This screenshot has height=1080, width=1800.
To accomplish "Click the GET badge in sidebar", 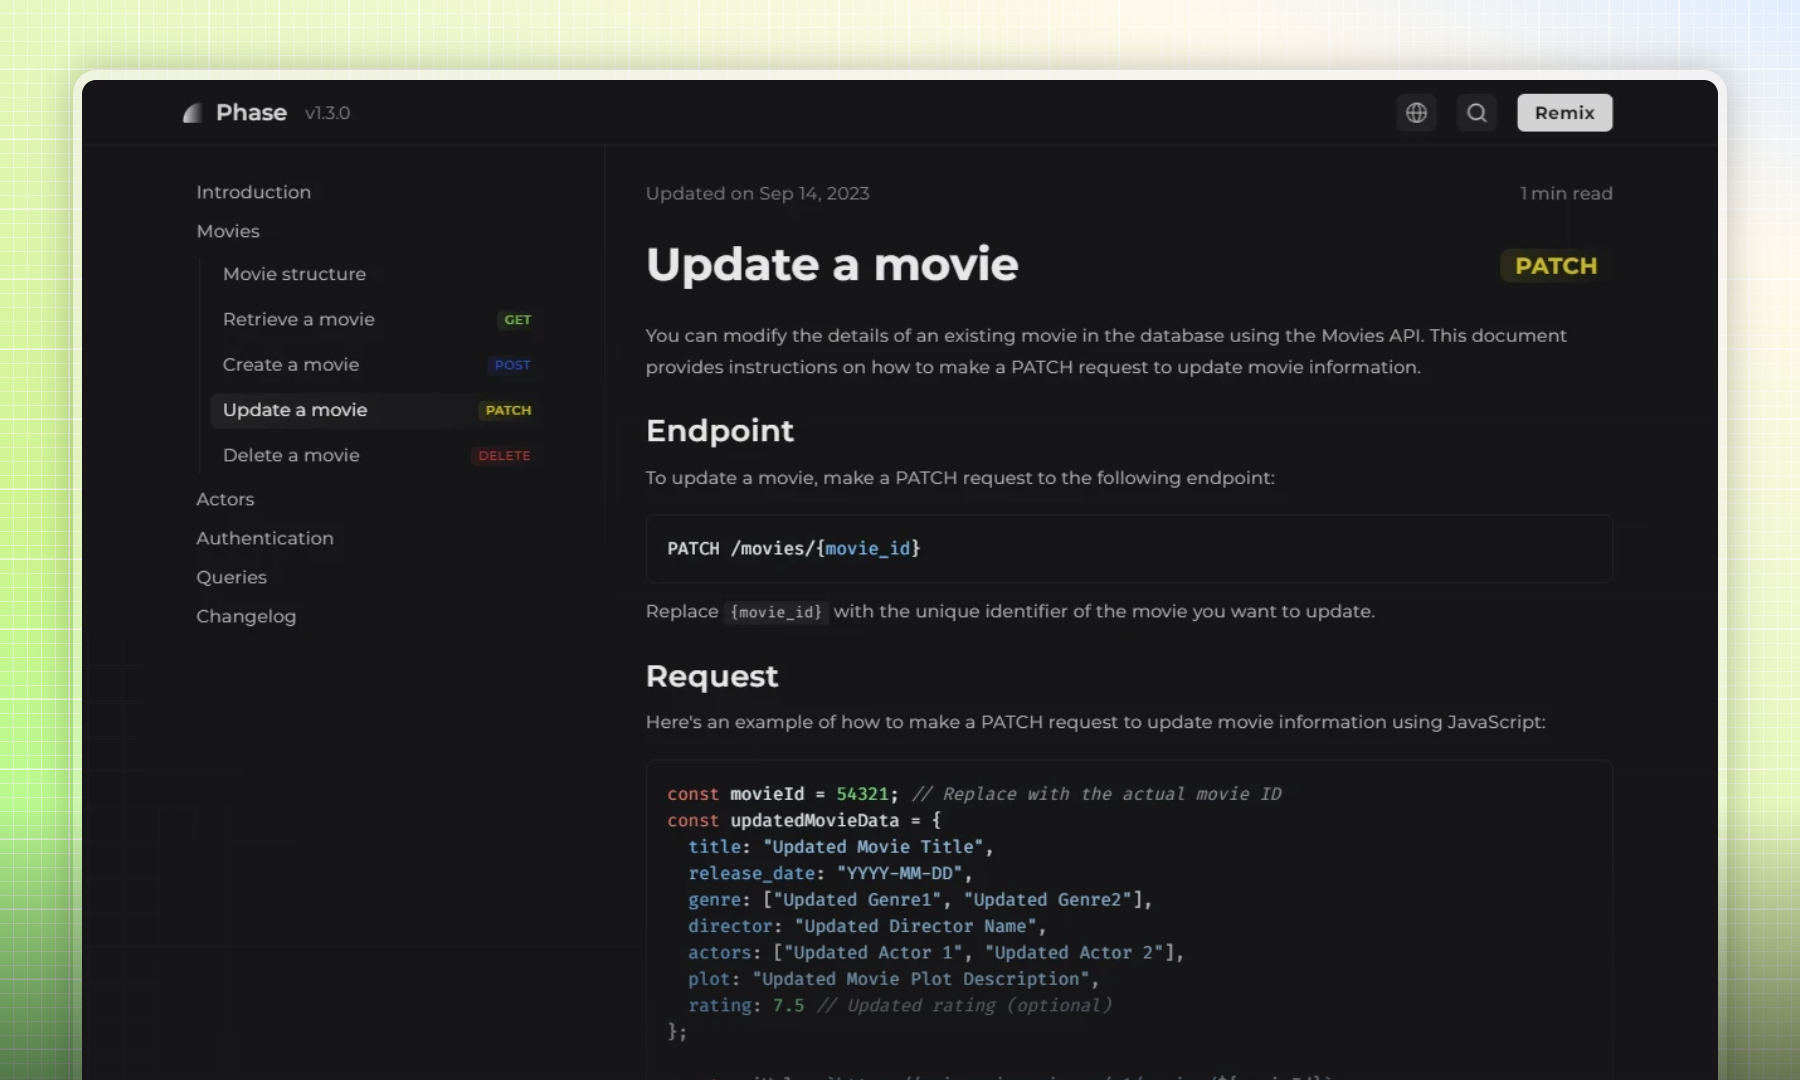I will click(x=517, y=320).
